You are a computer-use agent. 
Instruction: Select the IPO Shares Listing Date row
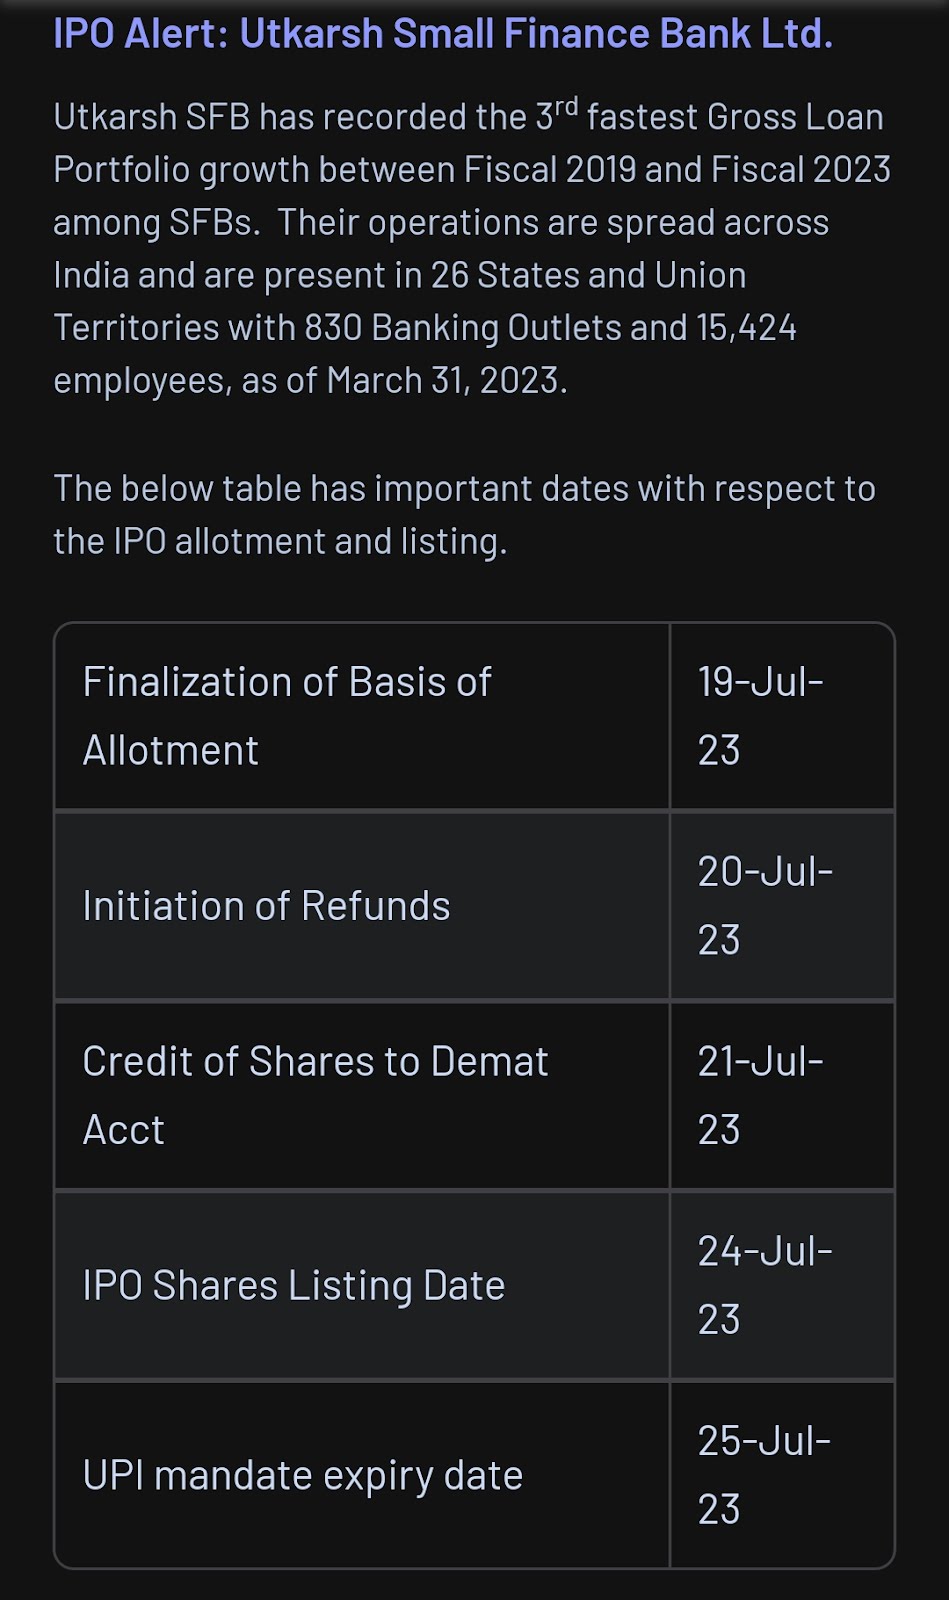474,1286
